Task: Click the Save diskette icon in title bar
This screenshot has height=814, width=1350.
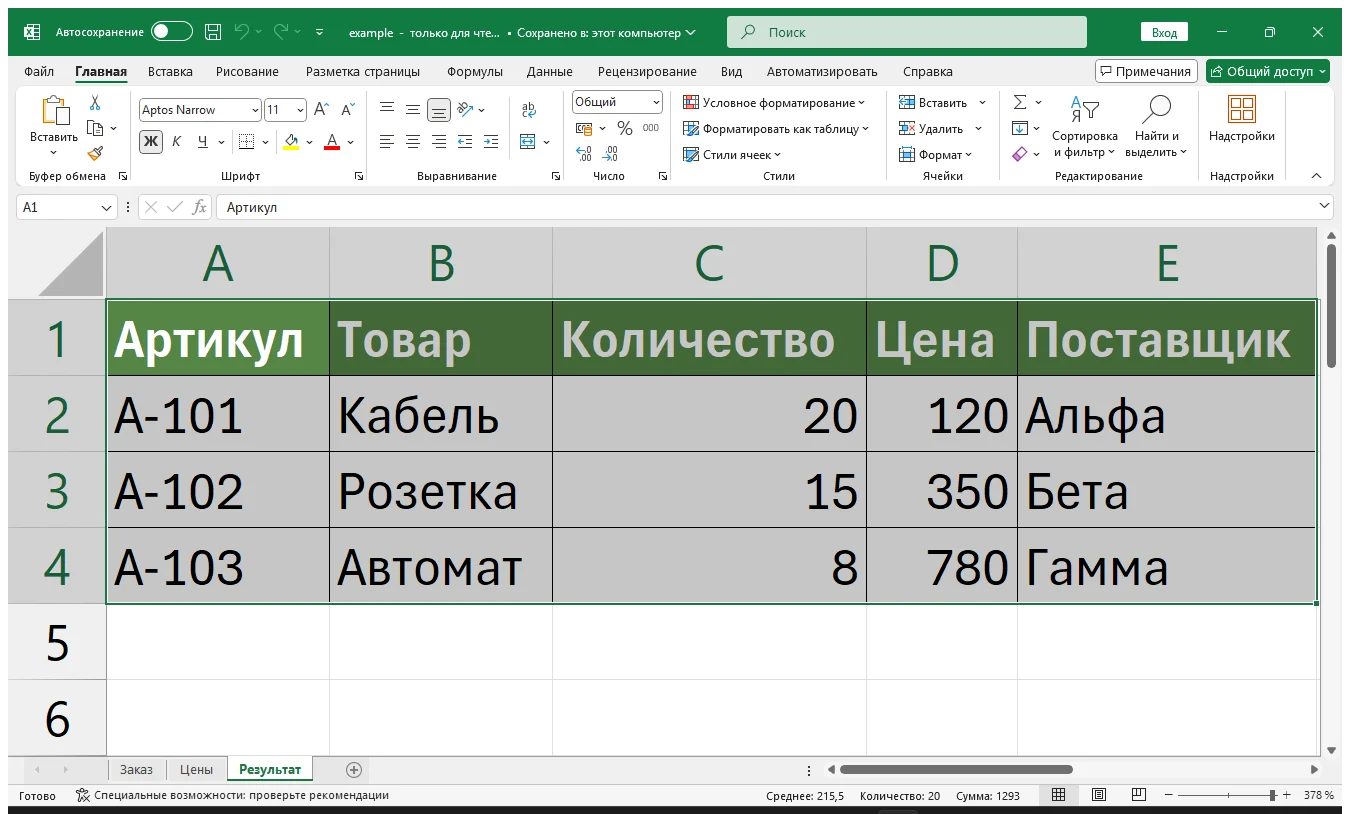Action: tap(213, 32)
